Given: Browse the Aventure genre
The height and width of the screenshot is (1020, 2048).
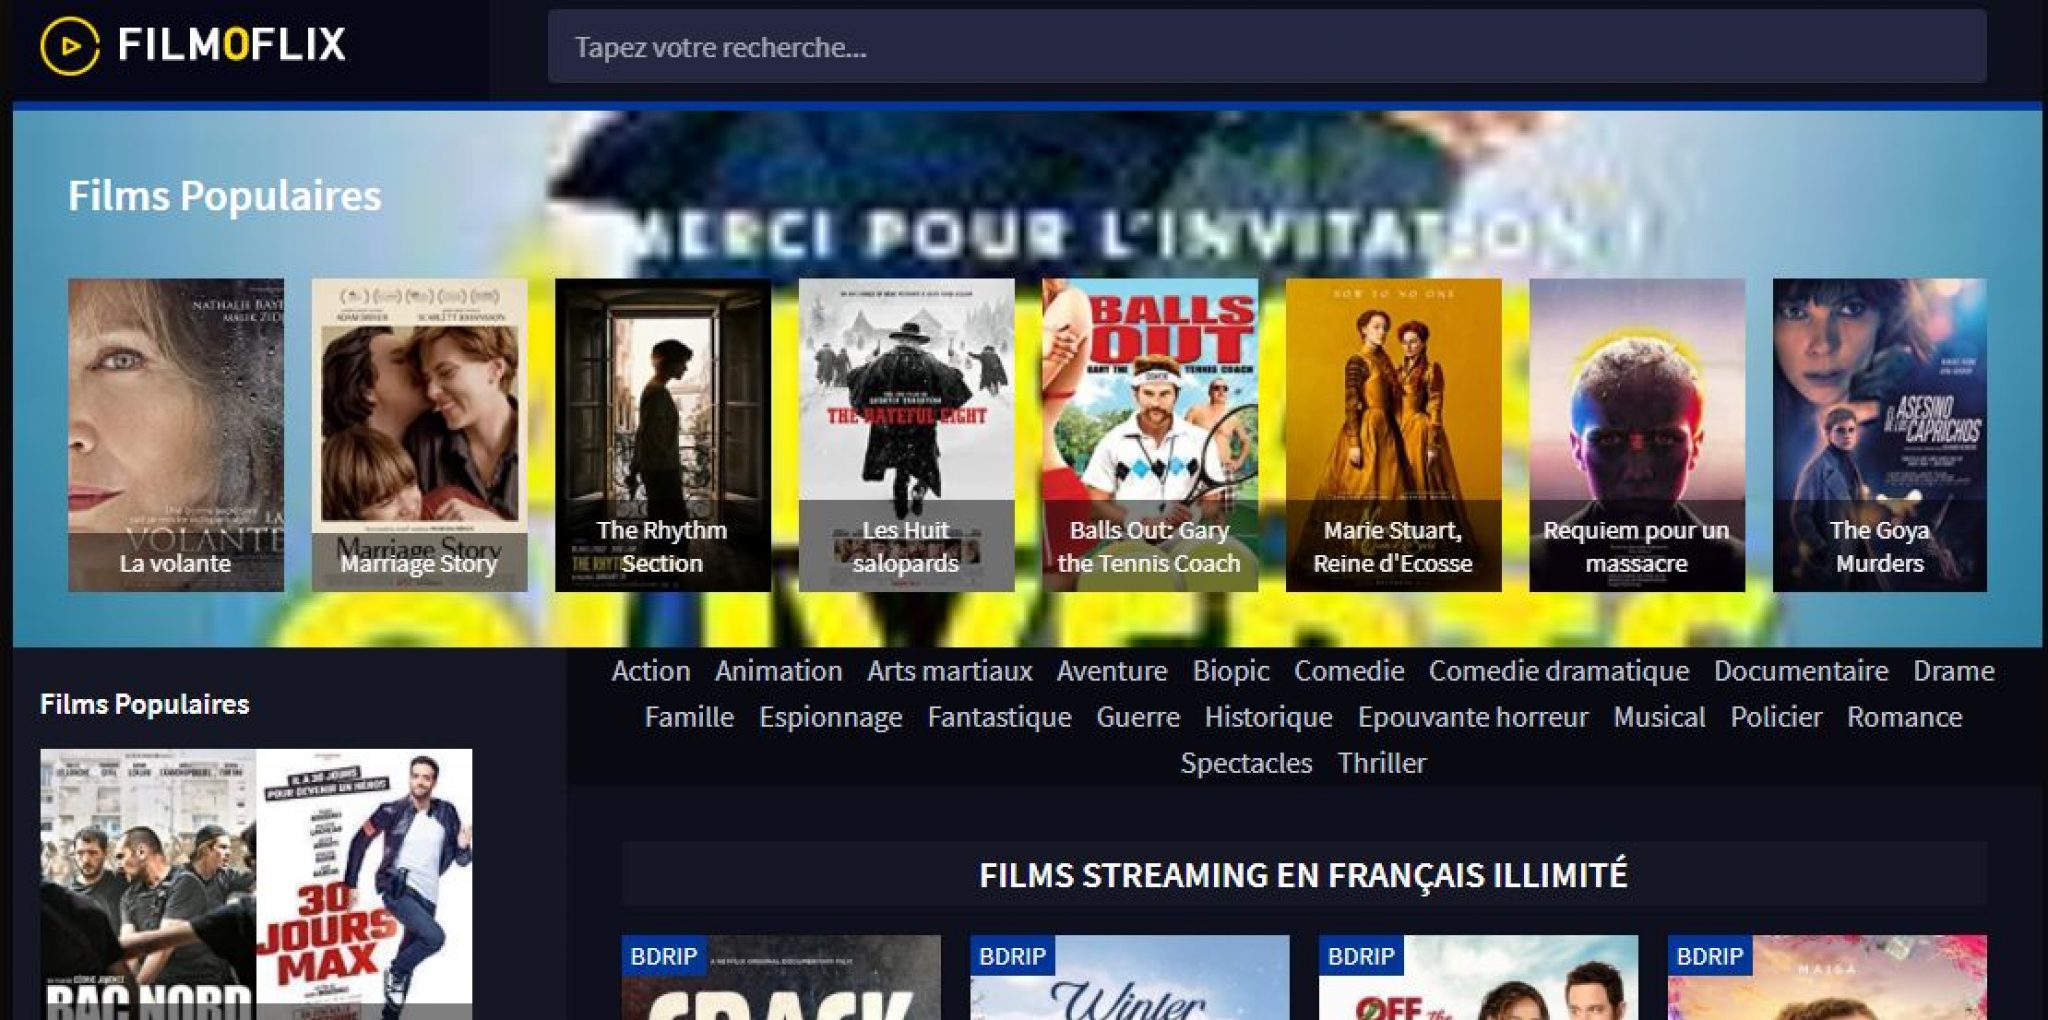Looking at the screenshot, I should tap(1112, 670).
